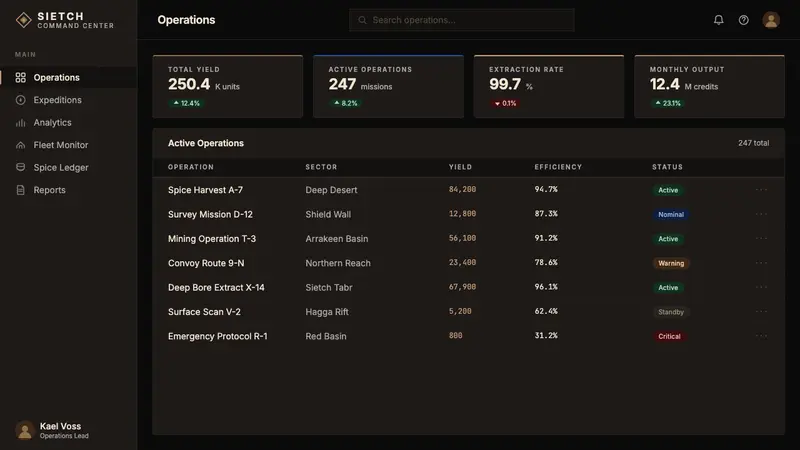The image size is (800, 450).
Task: Open notifications bell icon
Action: click(718, 20)
